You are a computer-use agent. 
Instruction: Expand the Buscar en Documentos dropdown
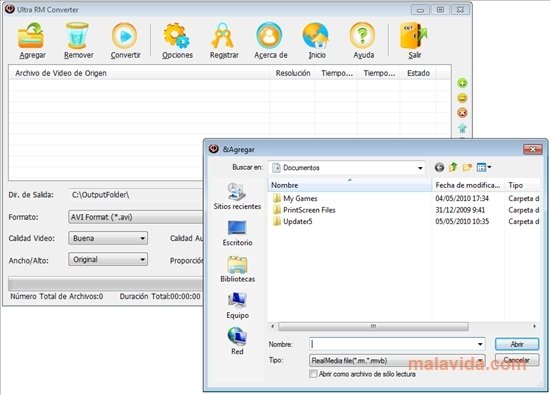[420, 168]
